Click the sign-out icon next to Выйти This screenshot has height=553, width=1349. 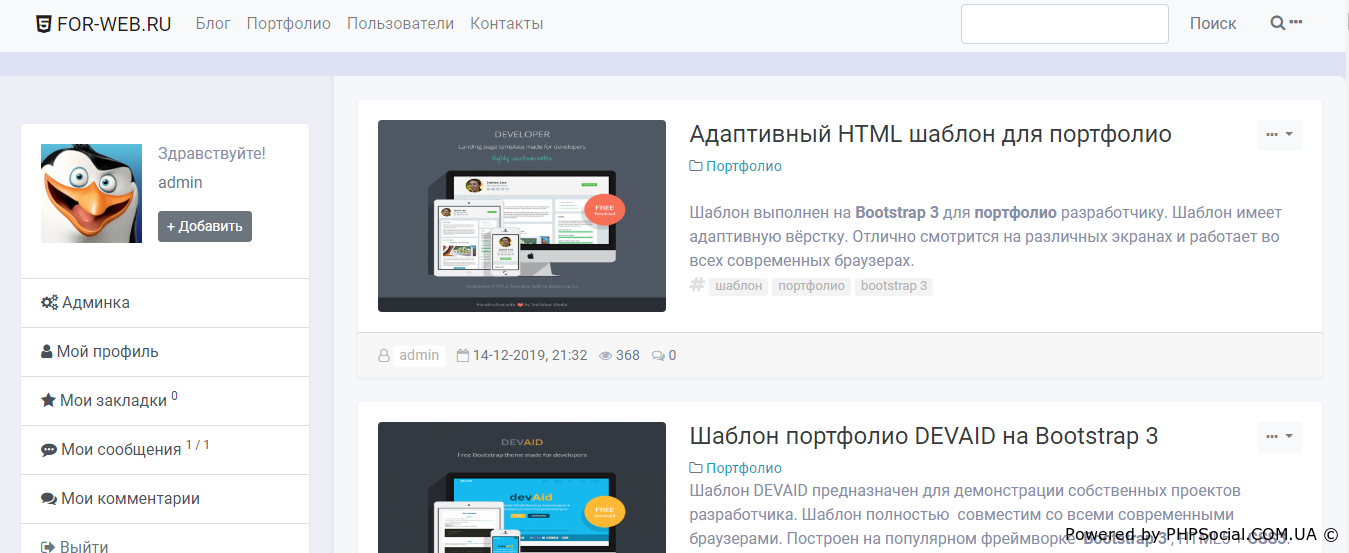(49, 547)
